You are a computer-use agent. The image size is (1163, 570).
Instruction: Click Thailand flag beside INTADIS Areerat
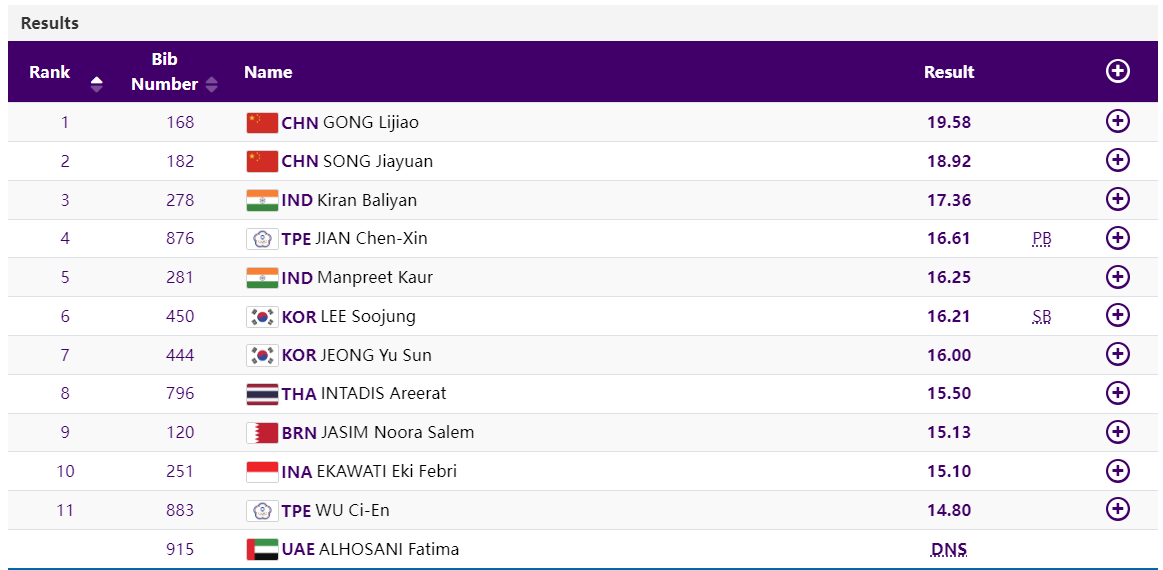(262, 394)
